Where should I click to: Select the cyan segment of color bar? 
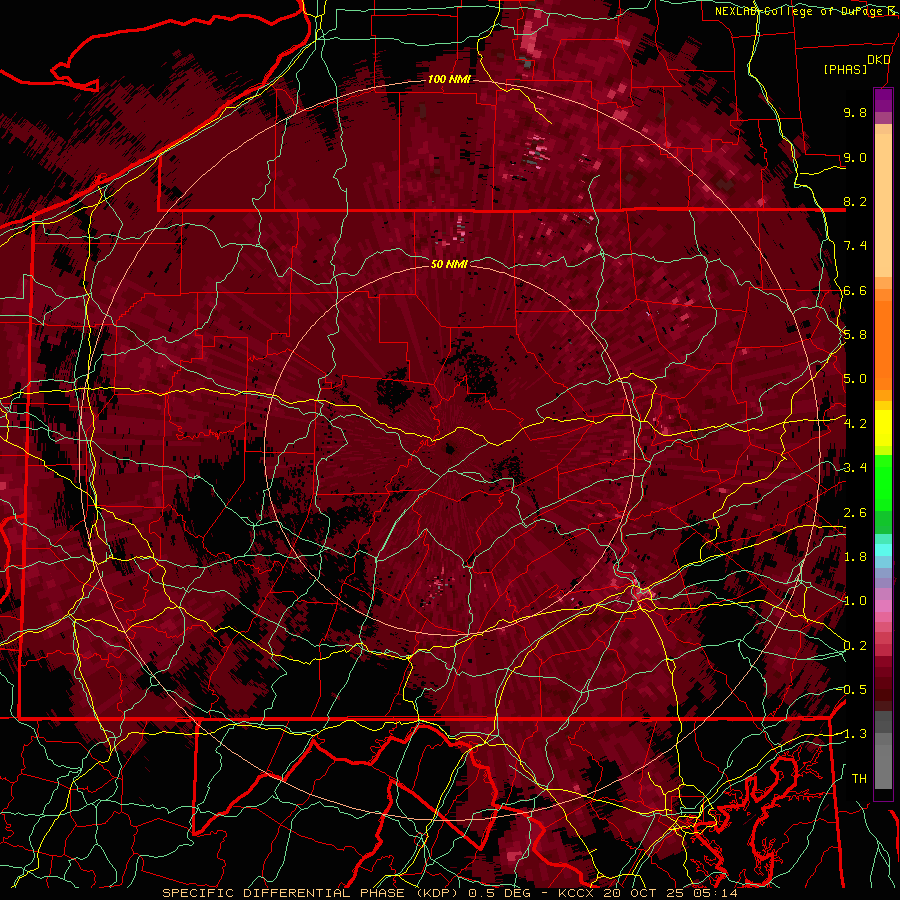click(x=883, y=550)
